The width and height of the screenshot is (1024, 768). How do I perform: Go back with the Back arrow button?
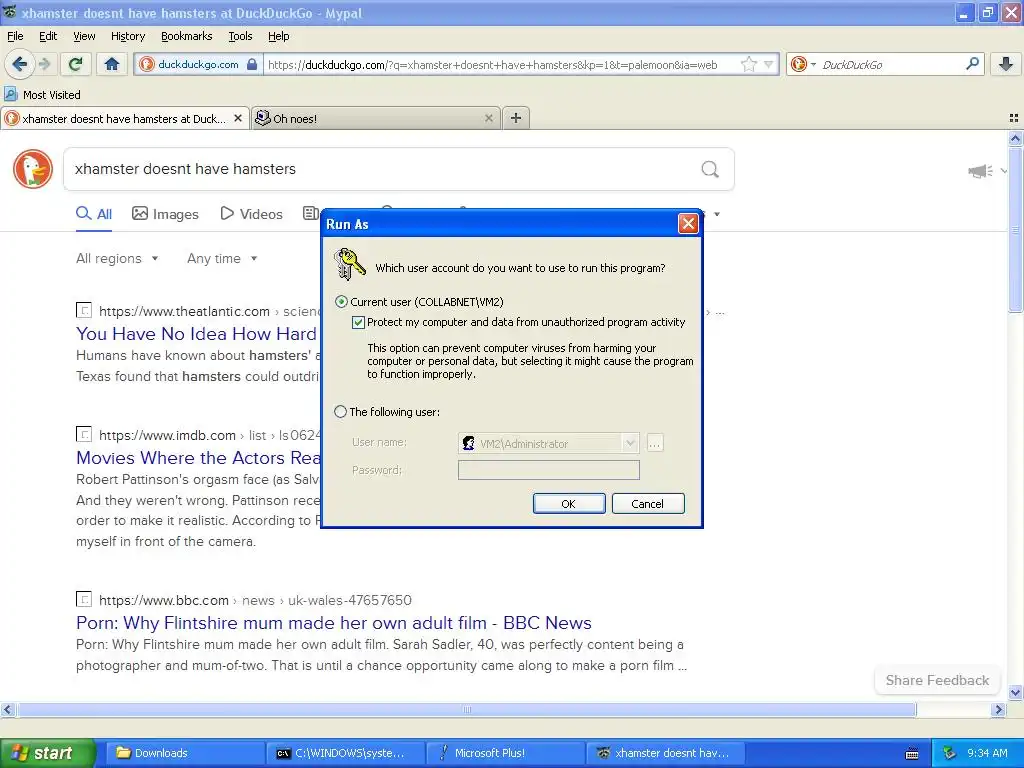pyautogui.click(x=19, y=64)
